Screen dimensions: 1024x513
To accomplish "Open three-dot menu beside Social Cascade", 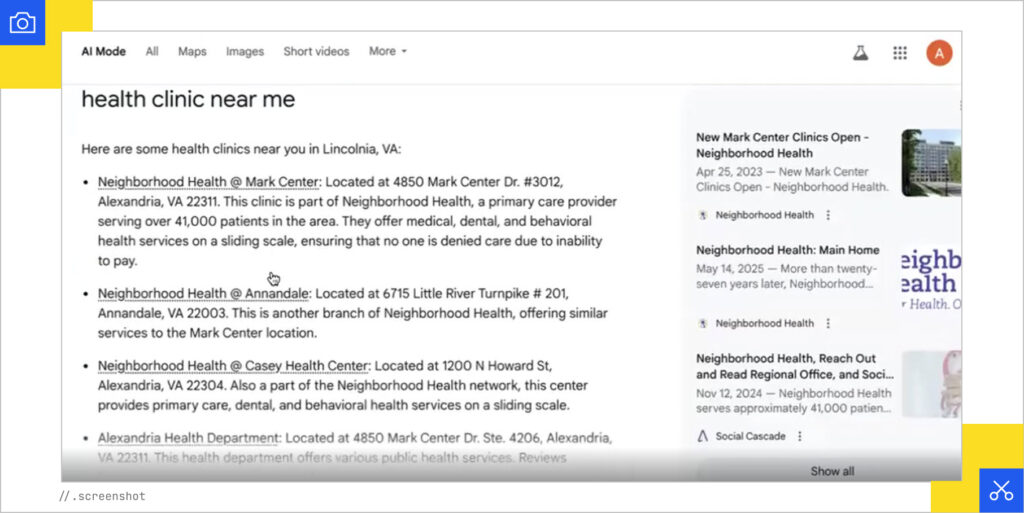I will point(799,436).
